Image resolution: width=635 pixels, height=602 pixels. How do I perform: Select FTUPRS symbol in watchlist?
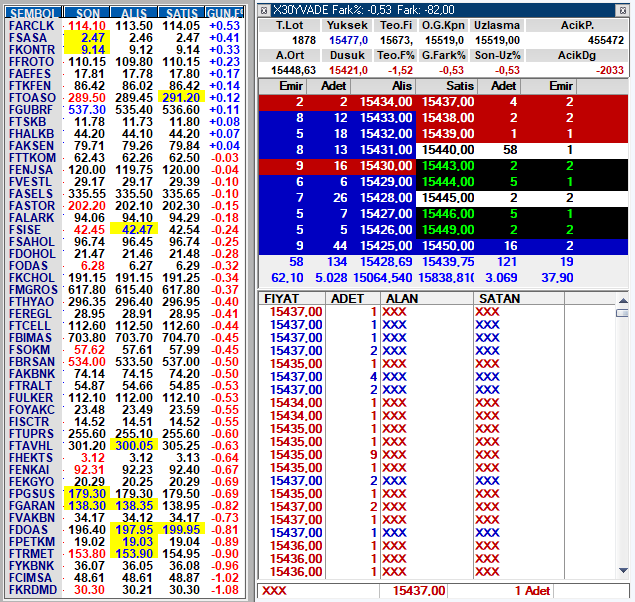coord(31,434)
